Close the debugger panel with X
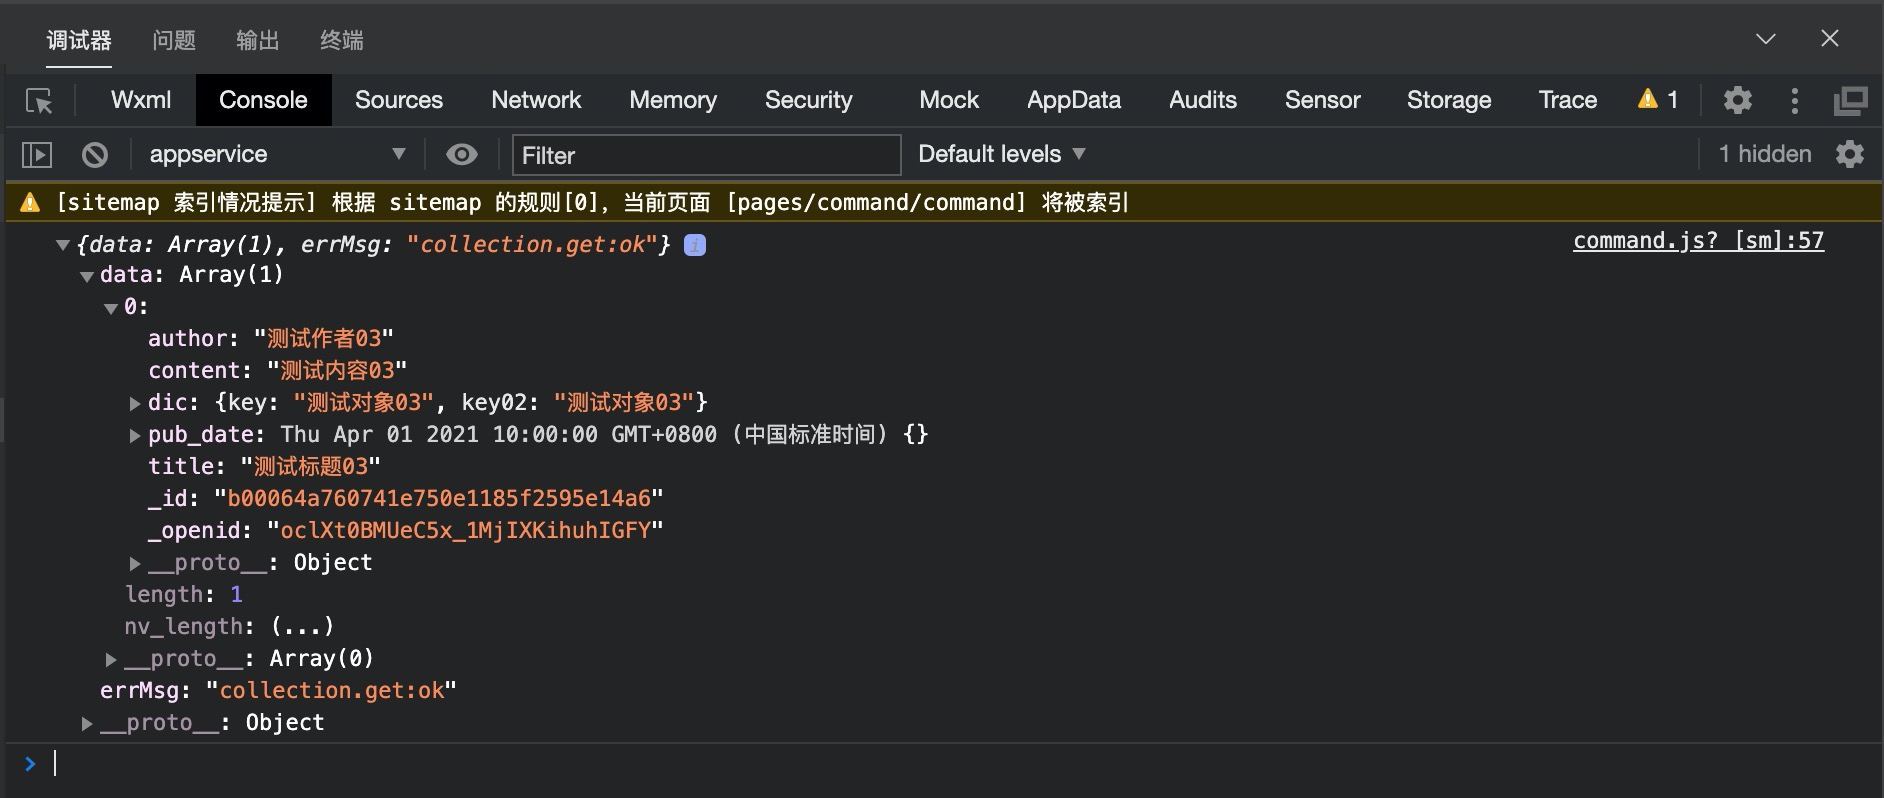 click(x=1830, y=38)
